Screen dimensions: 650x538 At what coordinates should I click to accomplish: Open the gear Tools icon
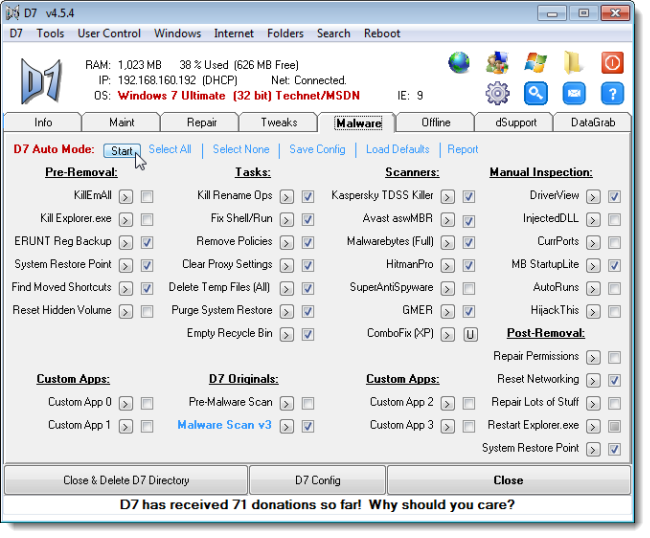pos(497,93)
